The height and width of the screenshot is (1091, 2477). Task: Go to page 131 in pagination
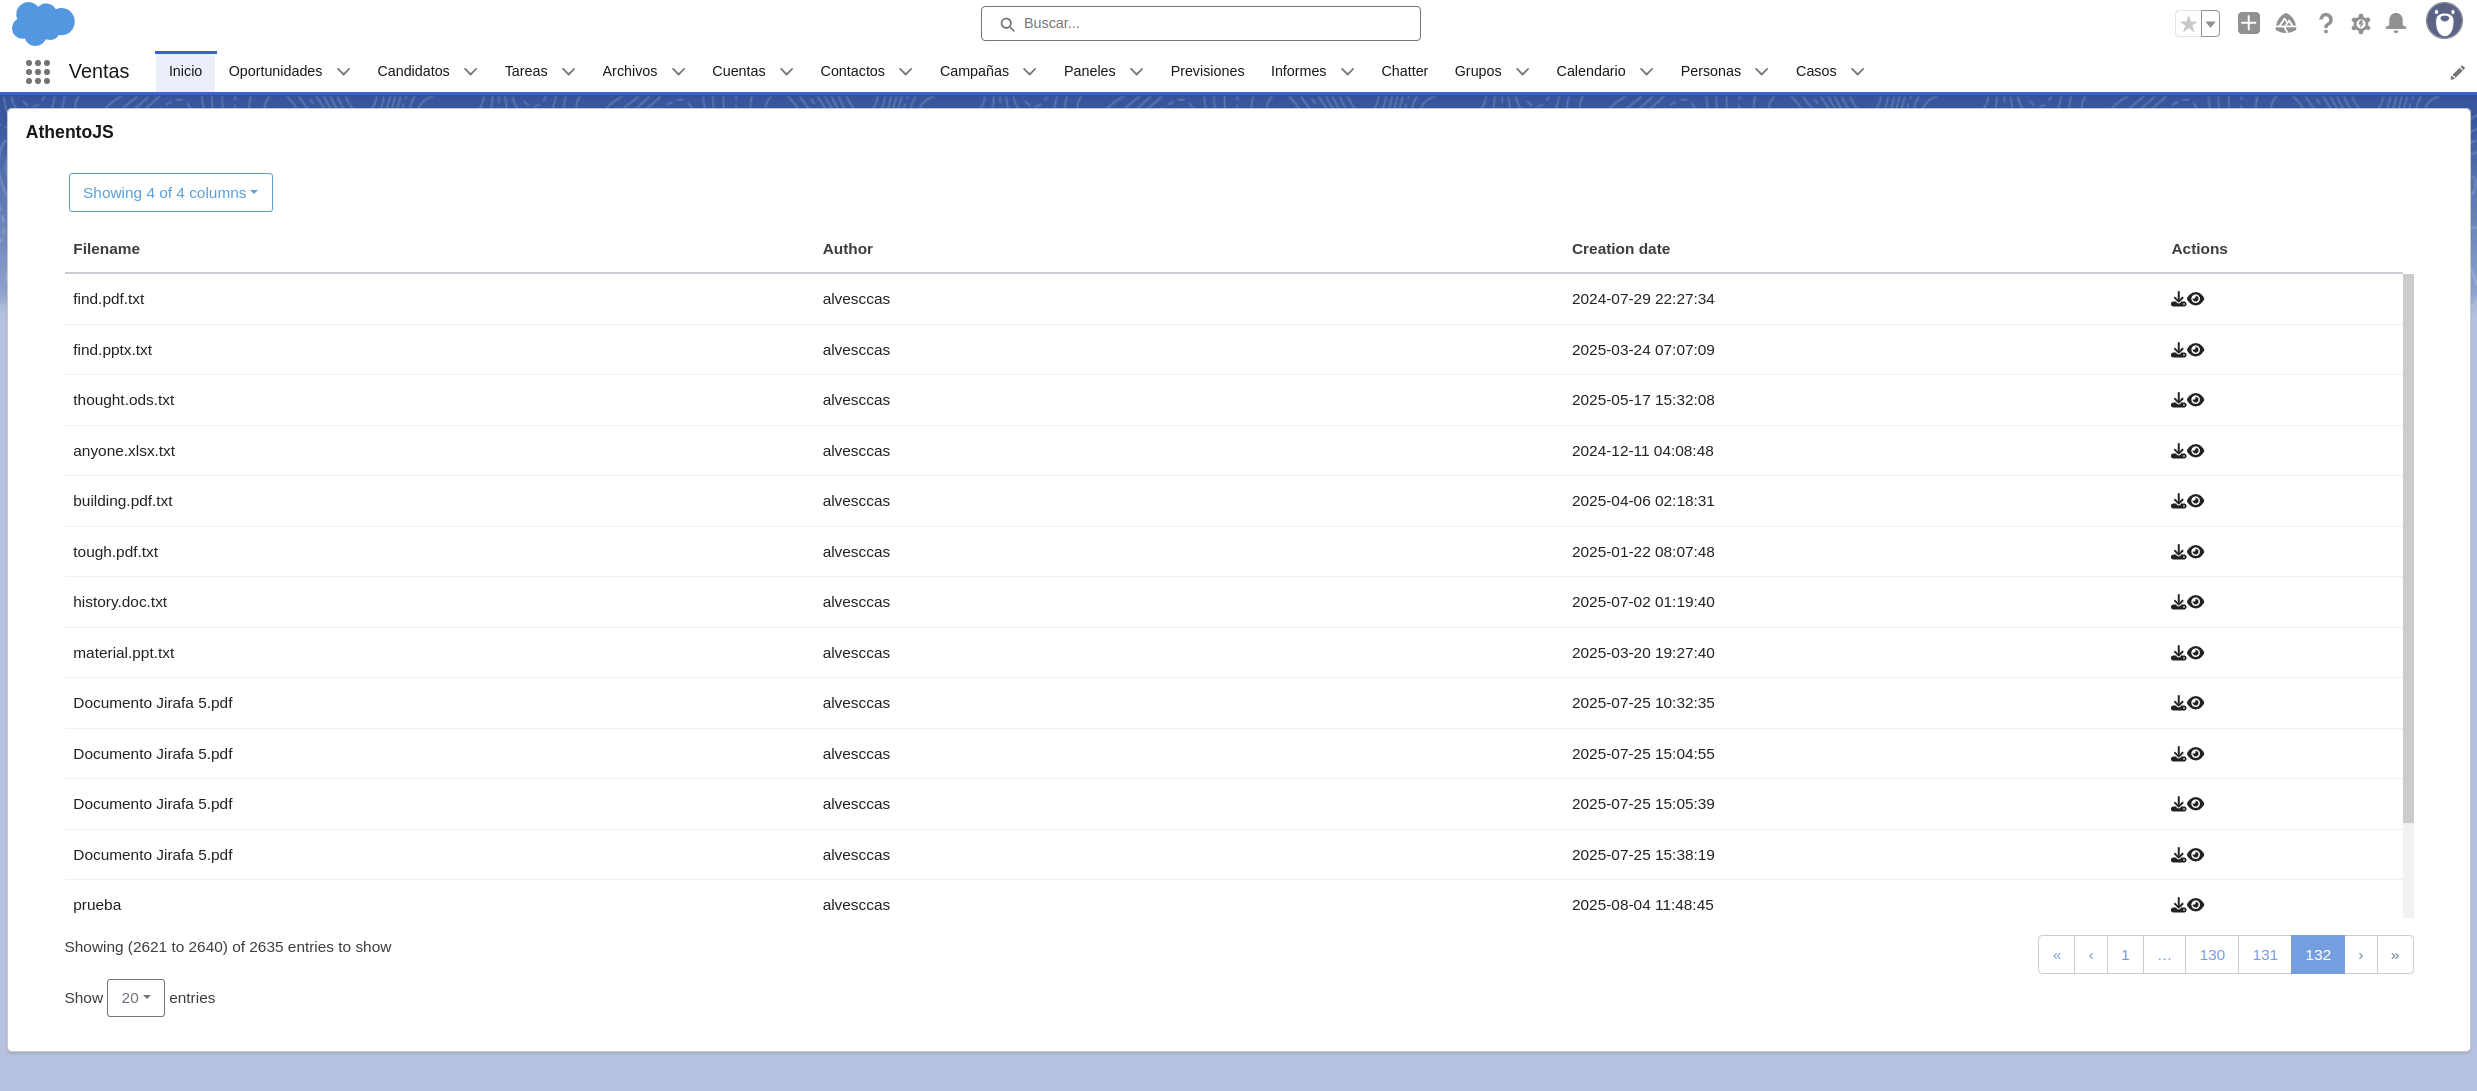[2264, 955]
